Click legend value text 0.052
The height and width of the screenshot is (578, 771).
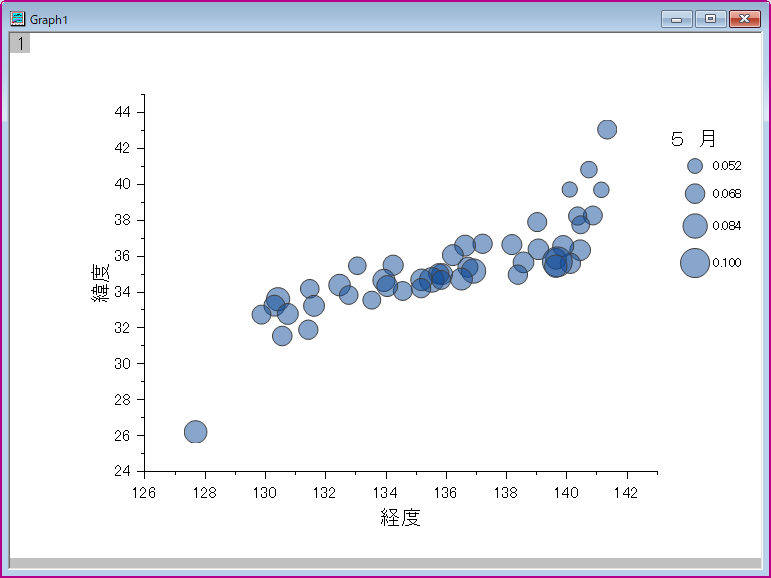(x=727, y=166)
